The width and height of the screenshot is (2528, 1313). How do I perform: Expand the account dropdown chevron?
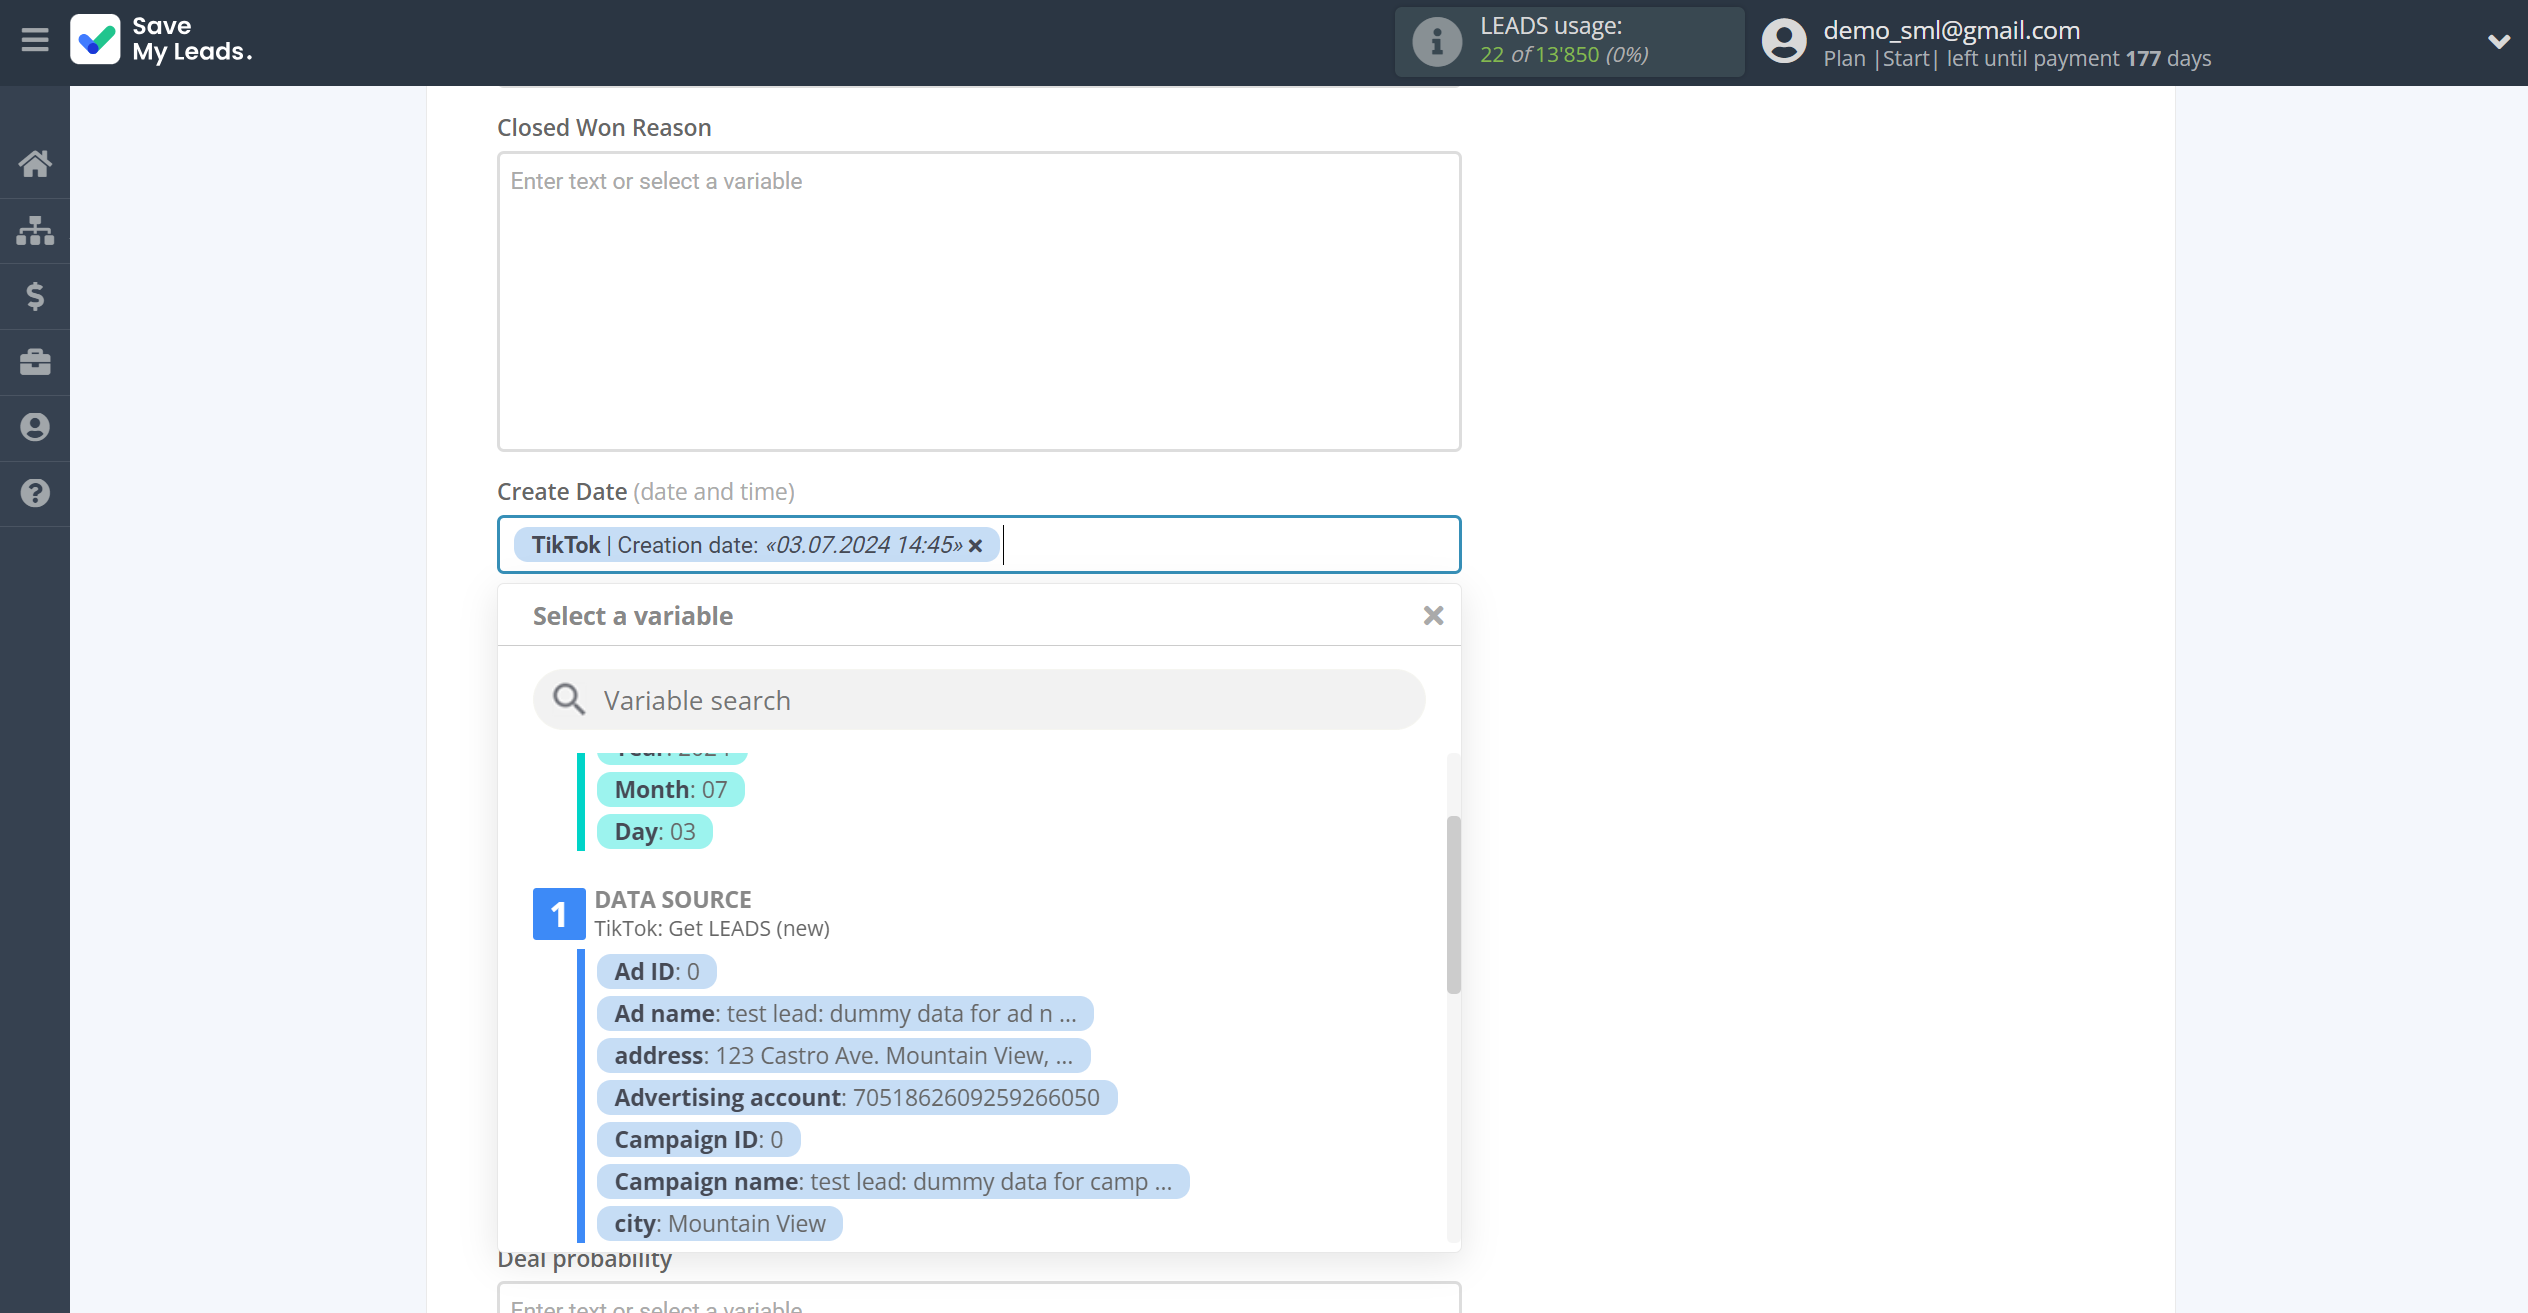click(x=2498, y=42)
